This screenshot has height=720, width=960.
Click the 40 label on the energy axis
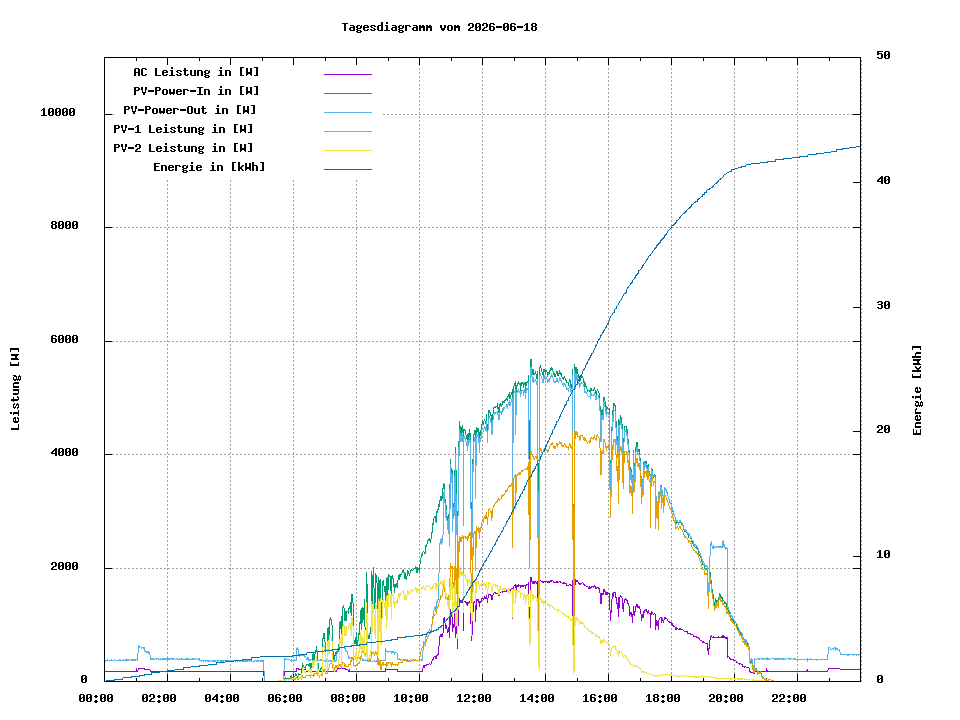click(883, 180)
